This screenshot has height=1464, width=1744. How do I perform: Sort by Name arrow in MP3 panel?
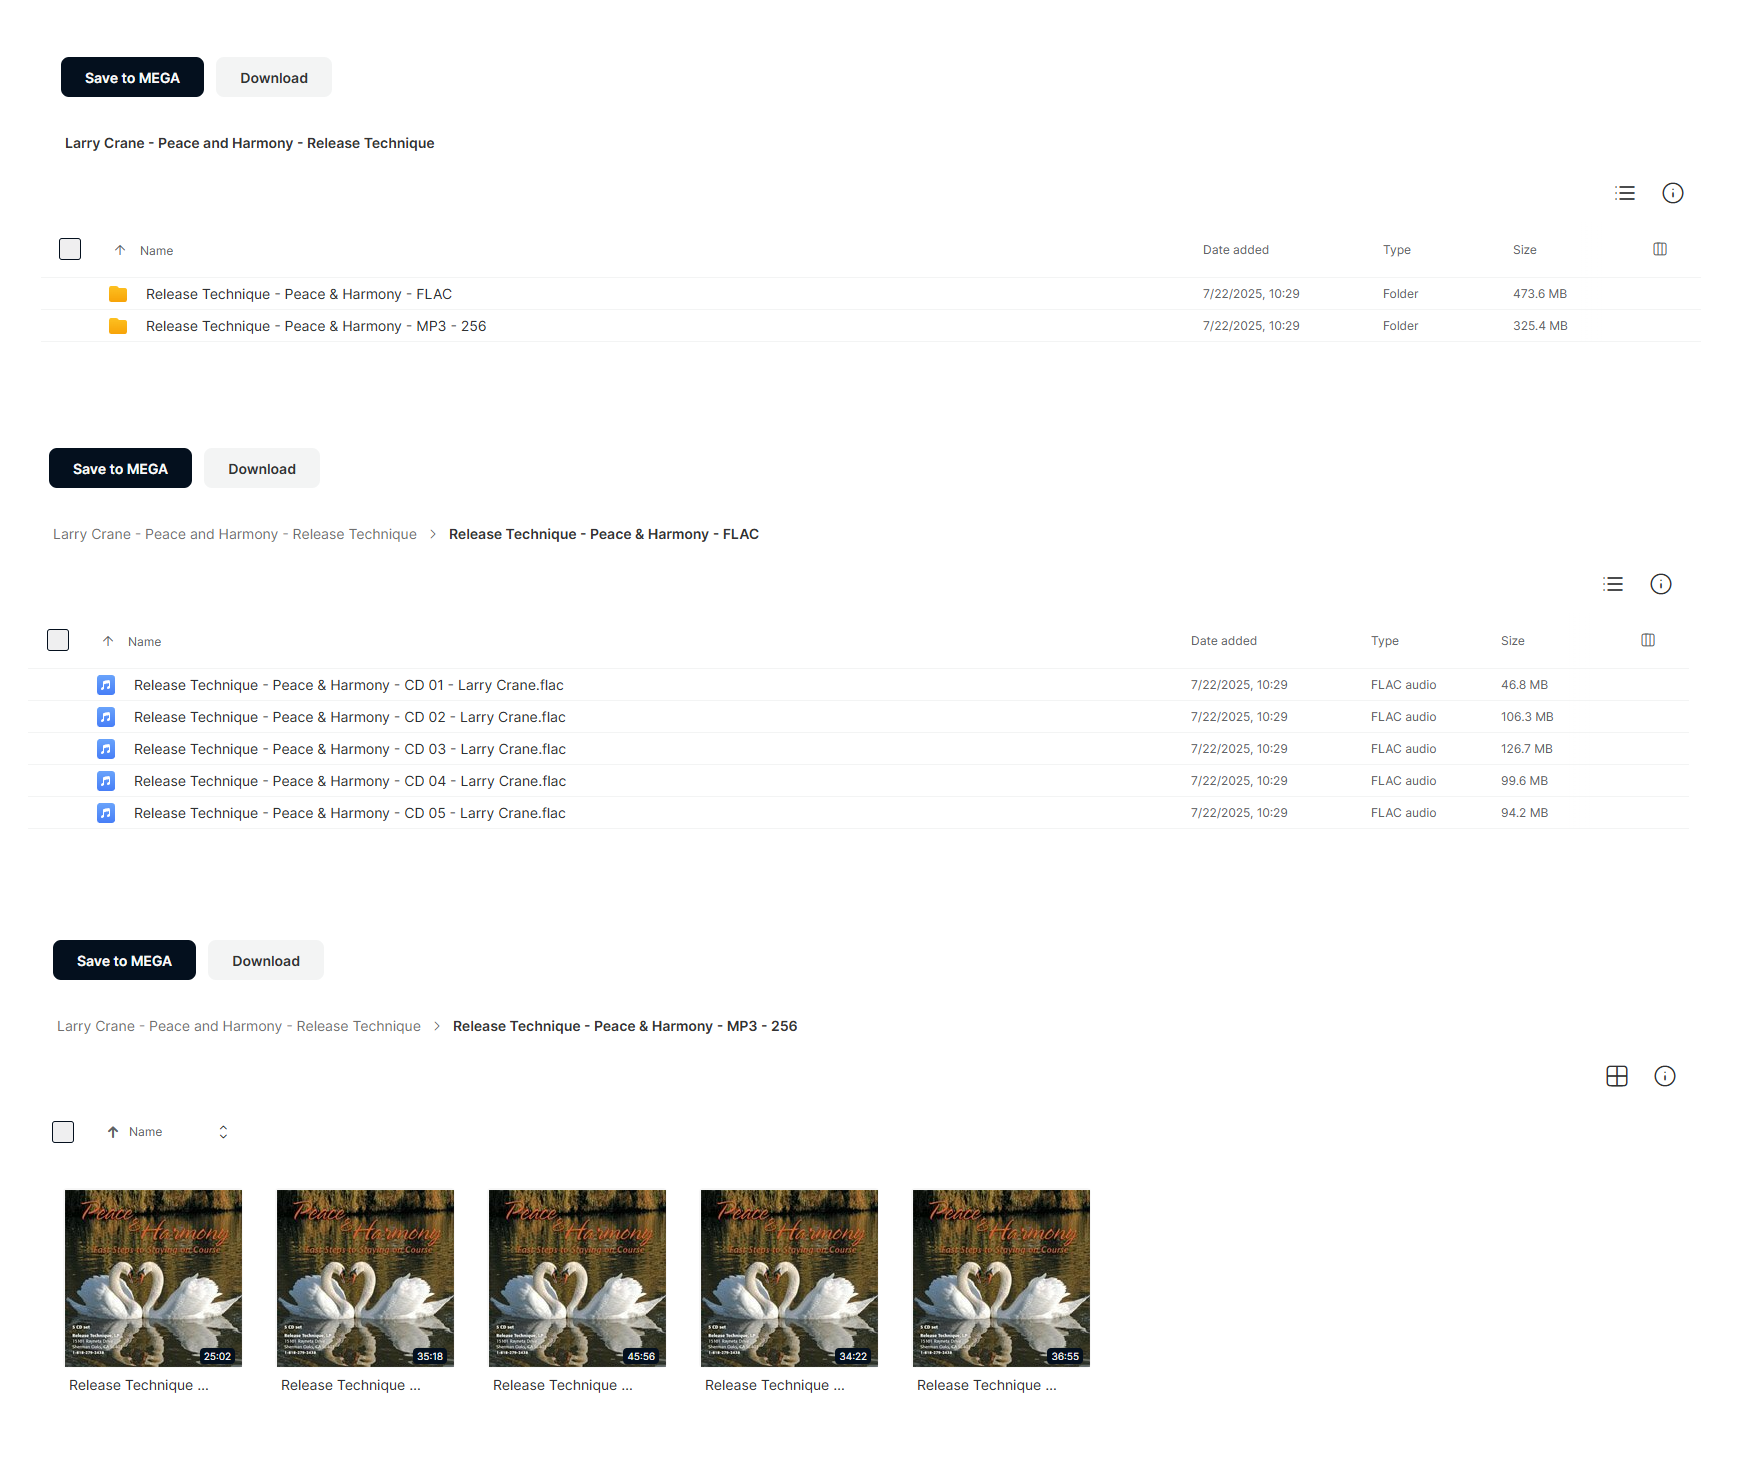point(113,1132)
